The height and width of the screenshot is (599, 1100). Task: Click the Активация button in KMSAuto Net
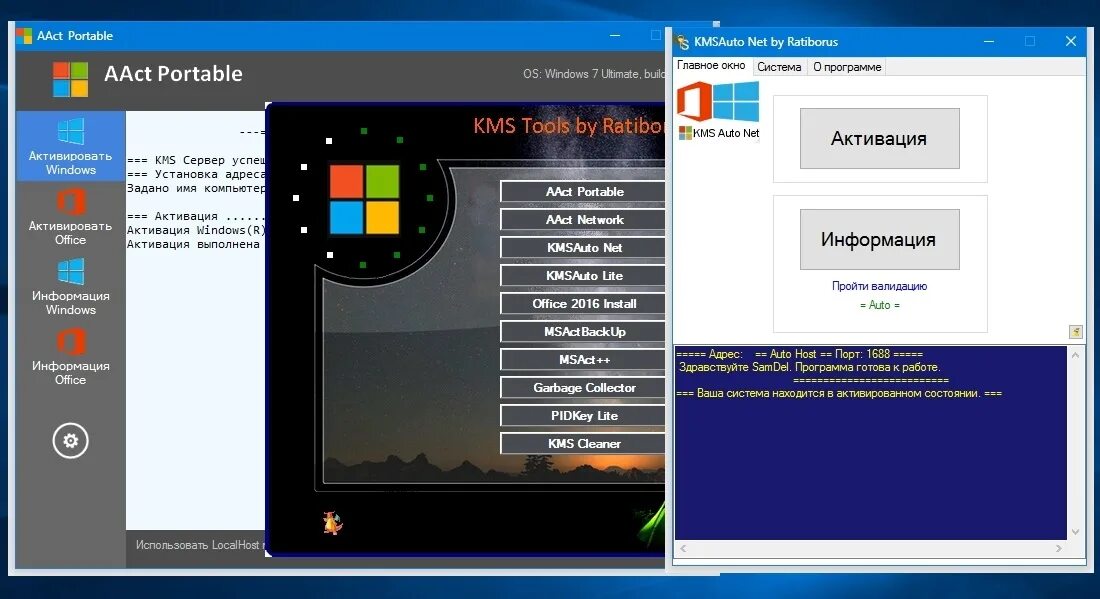[x=880, y=138]
